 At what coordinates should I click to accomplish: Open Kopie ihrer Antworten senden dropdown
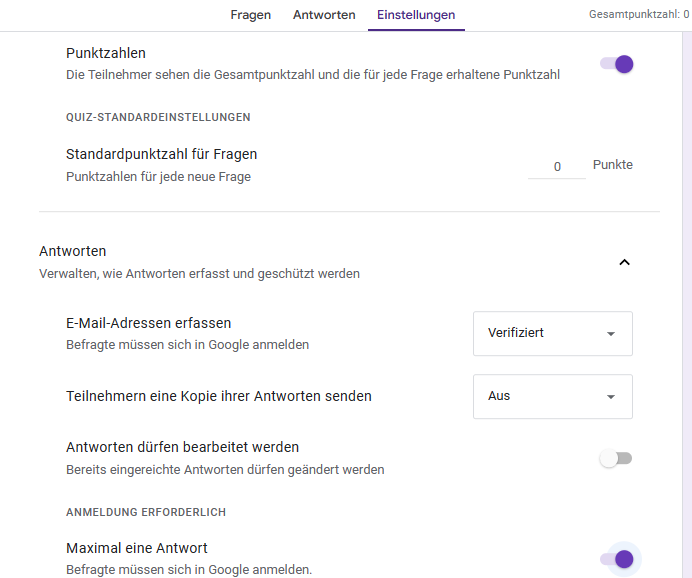click(552, 396)
